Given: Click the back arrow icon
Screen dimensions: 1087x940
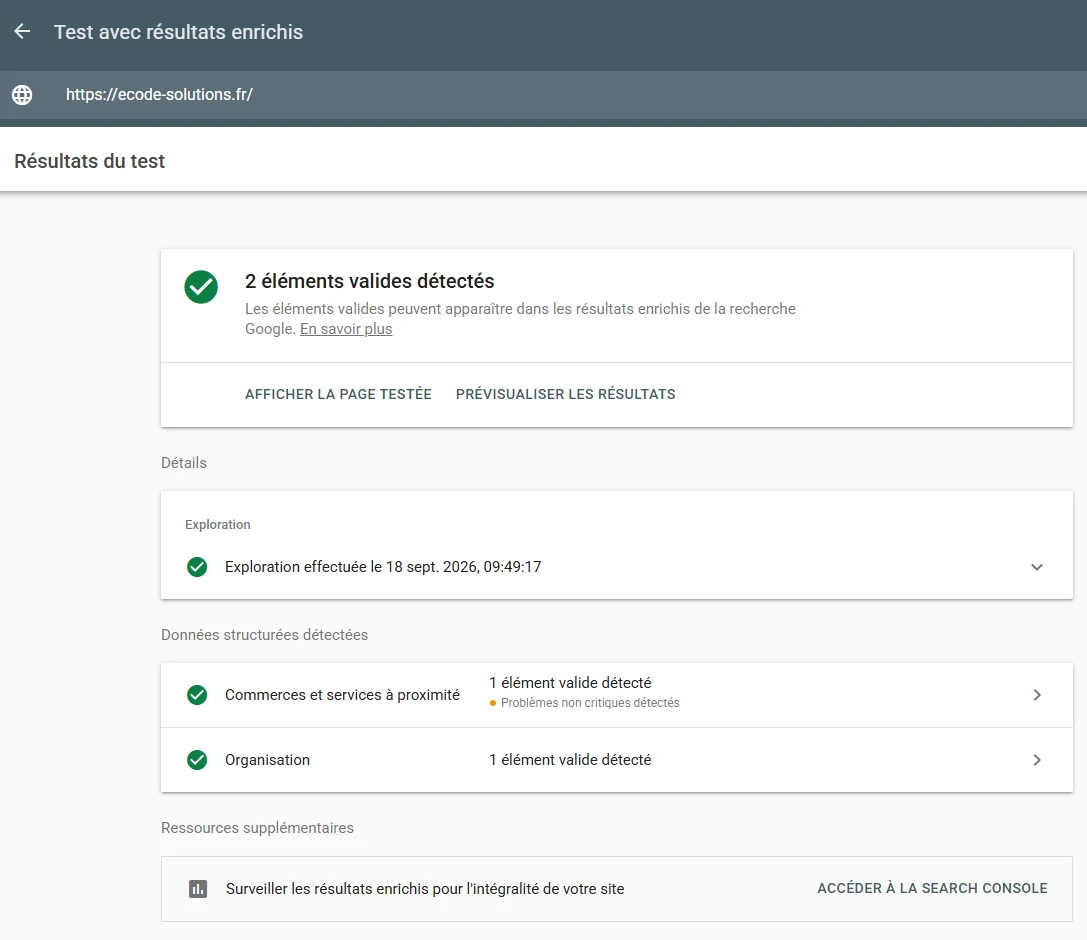Looking at the screenshot, I should 22,31.
